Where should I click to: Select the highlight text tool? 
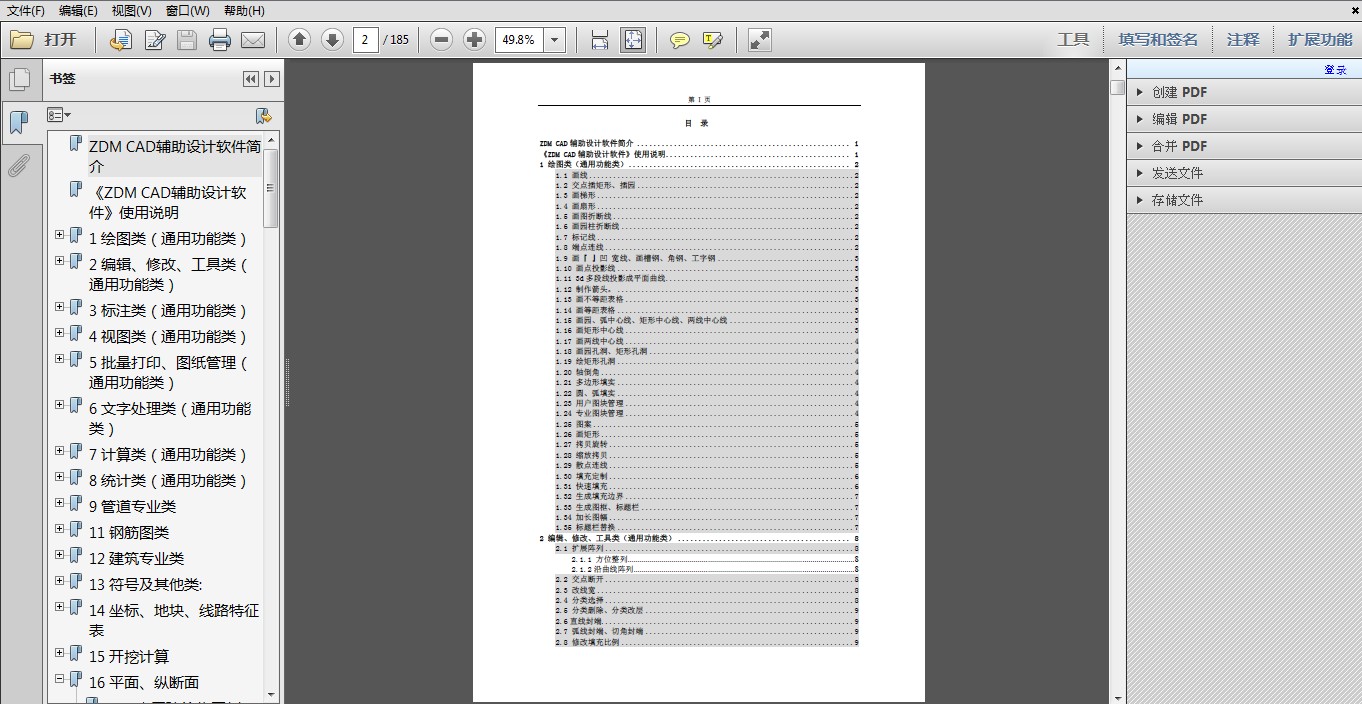pos(713,40)
